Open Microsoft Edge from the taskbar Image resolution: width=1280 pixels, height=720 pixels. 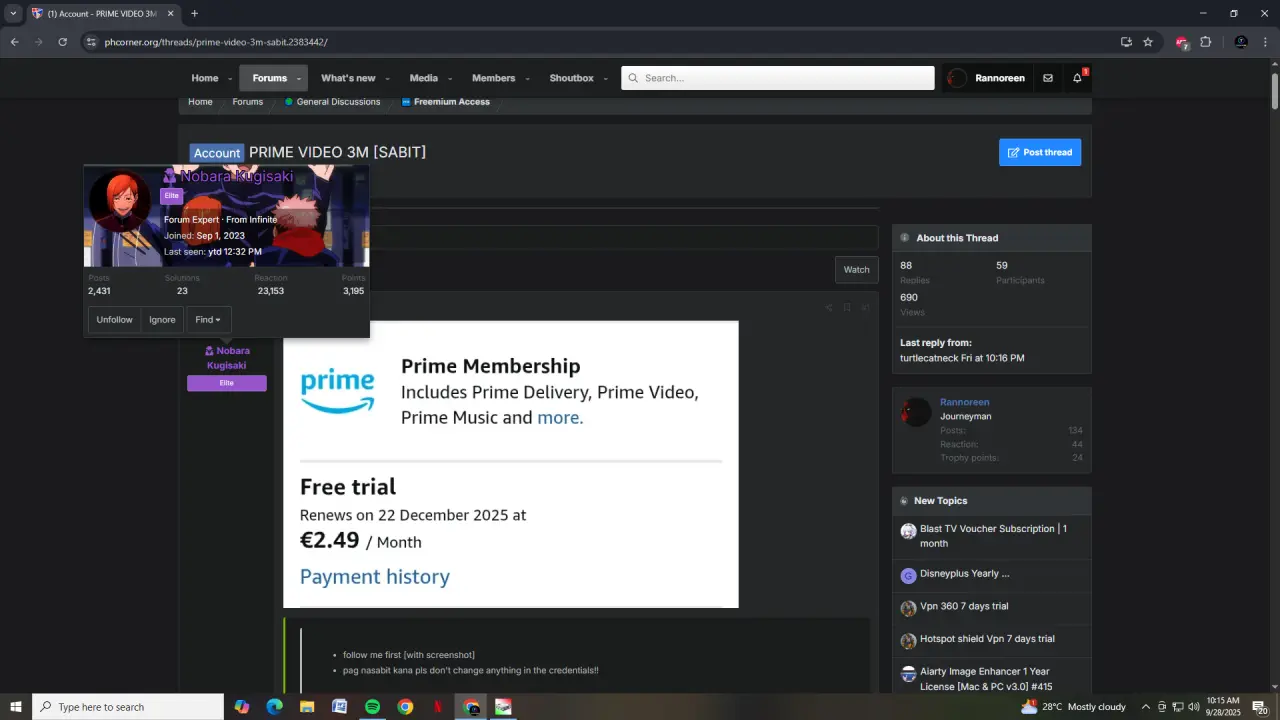click(274, 707)
